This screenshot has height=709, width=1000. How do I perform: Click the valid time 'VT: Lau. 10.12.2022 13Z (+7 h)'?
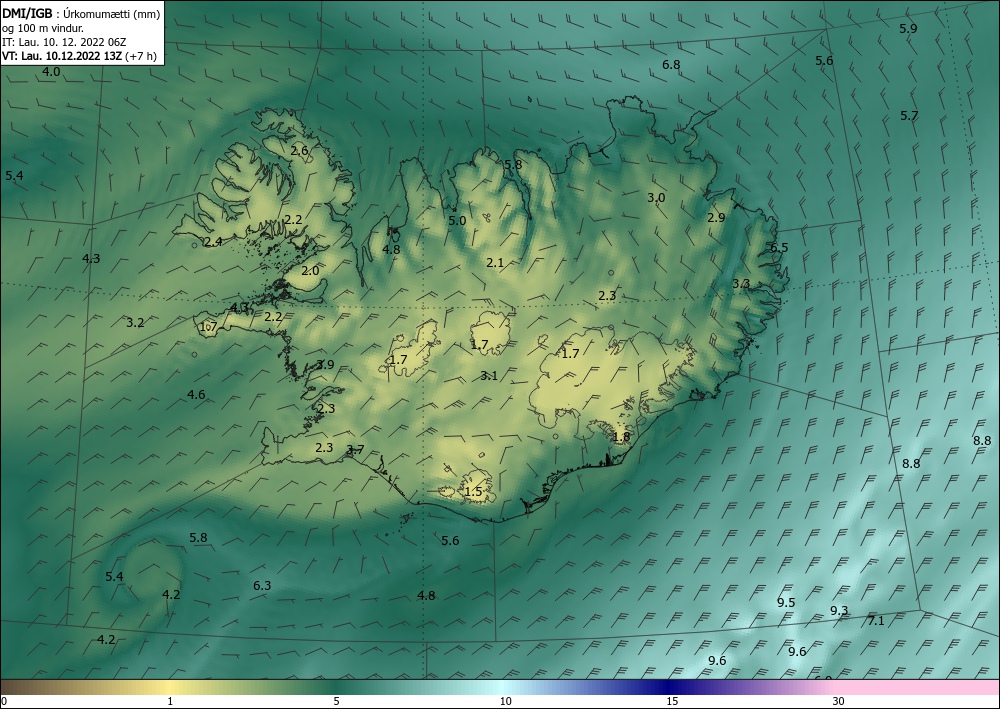79,55
